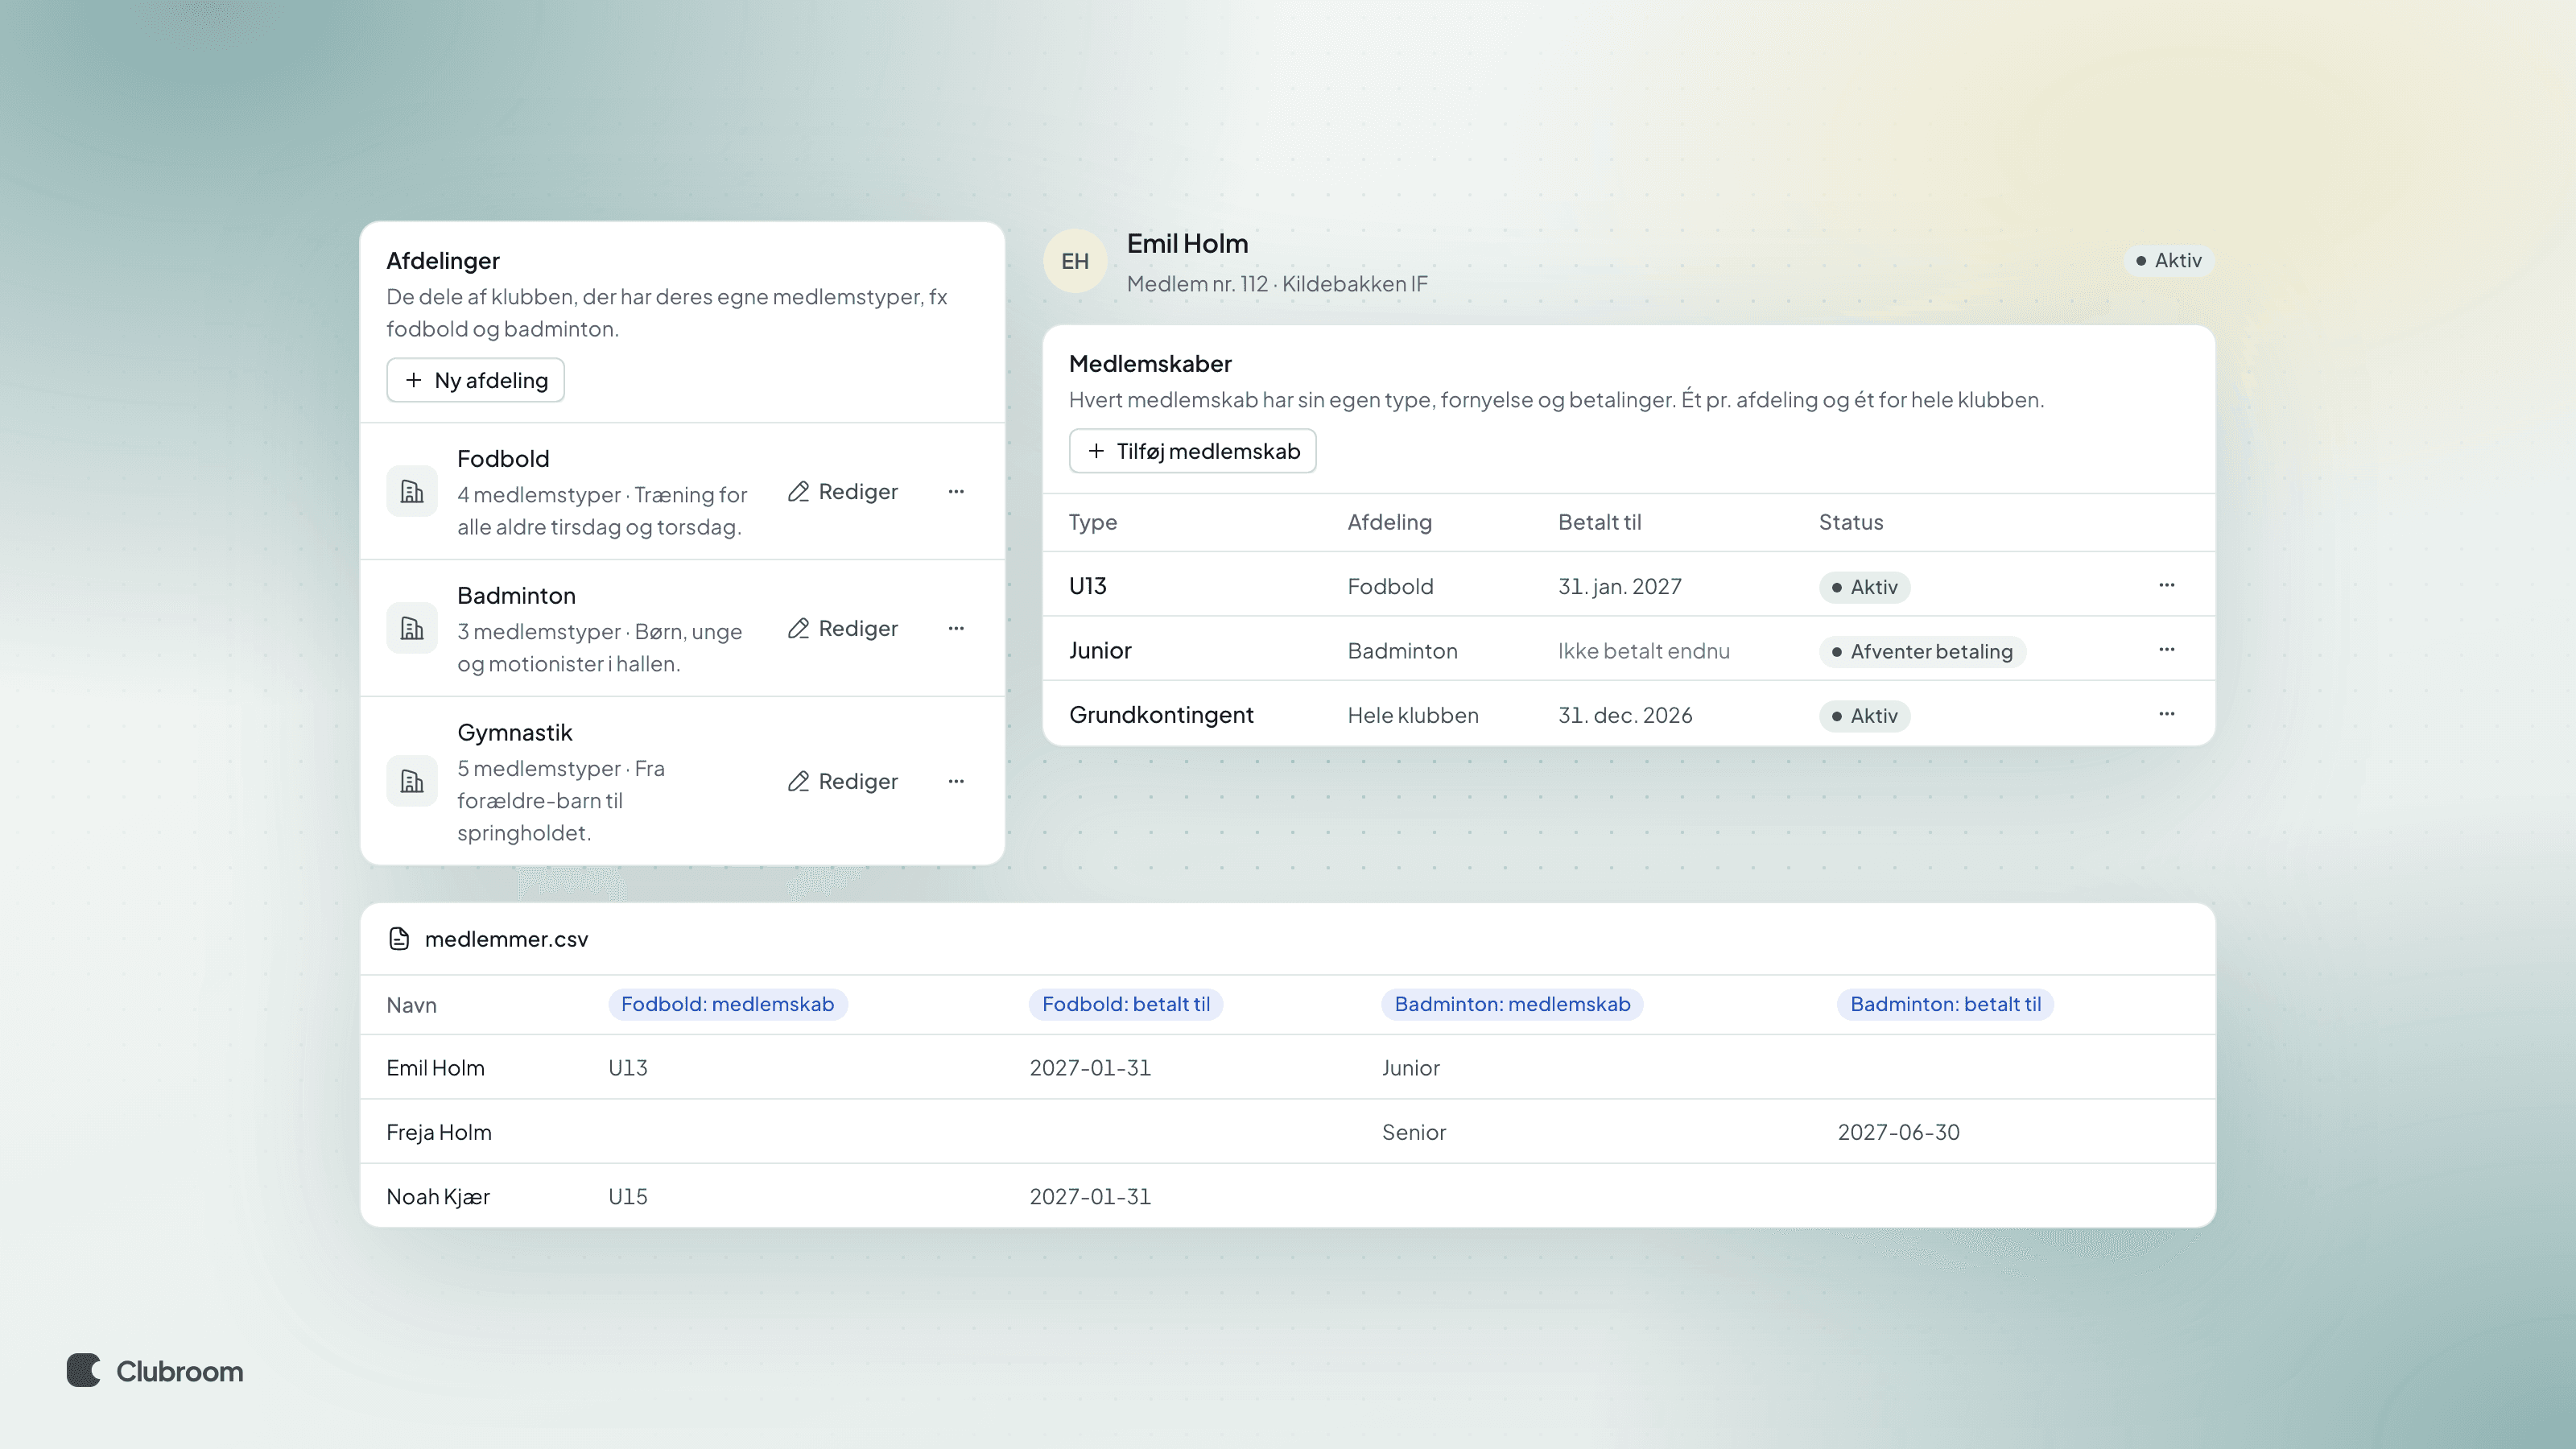Image resolution: width=2576 pixels, height=1449 pixels.
Task: Click the Afventer betaling status badge
Action: click(1922, 651)
